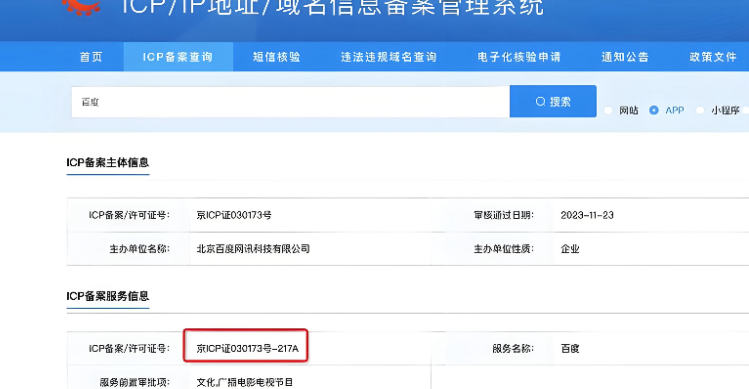Screen dimensions: 749x389
Task: Click the service license 京ICP证030173号-217A
Action: tap(247, 348)
